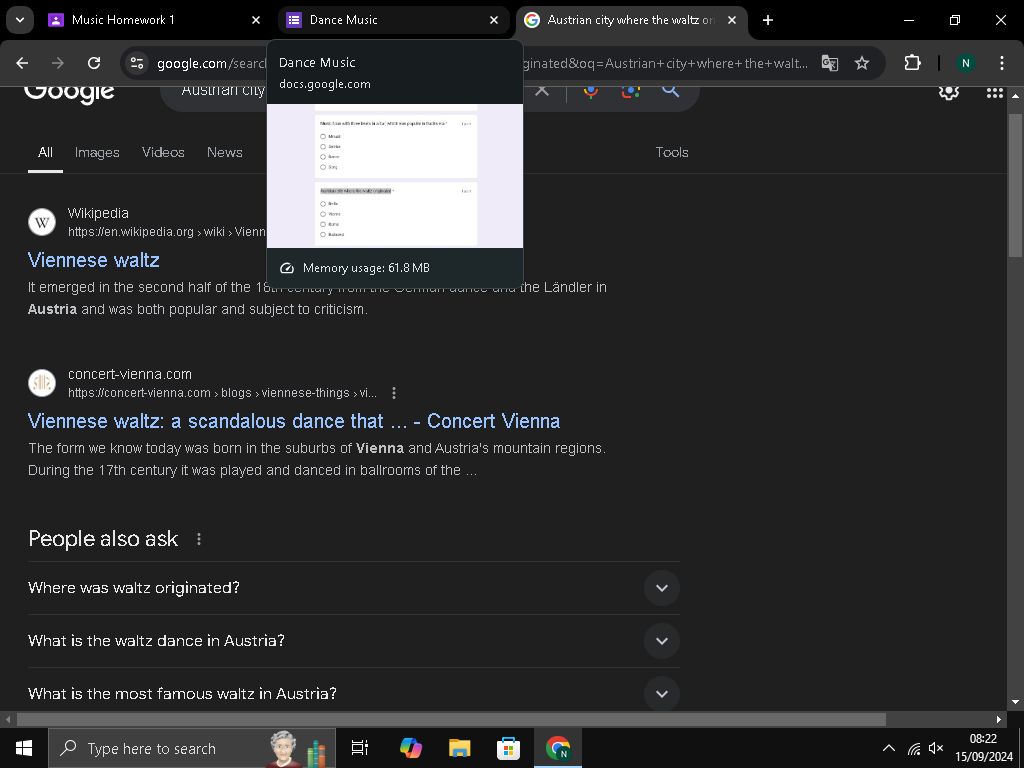Image resolution: width=1024 pixels, height=768 pixels.
Task: Close the Dance Music tab
Action: point(494,20)
